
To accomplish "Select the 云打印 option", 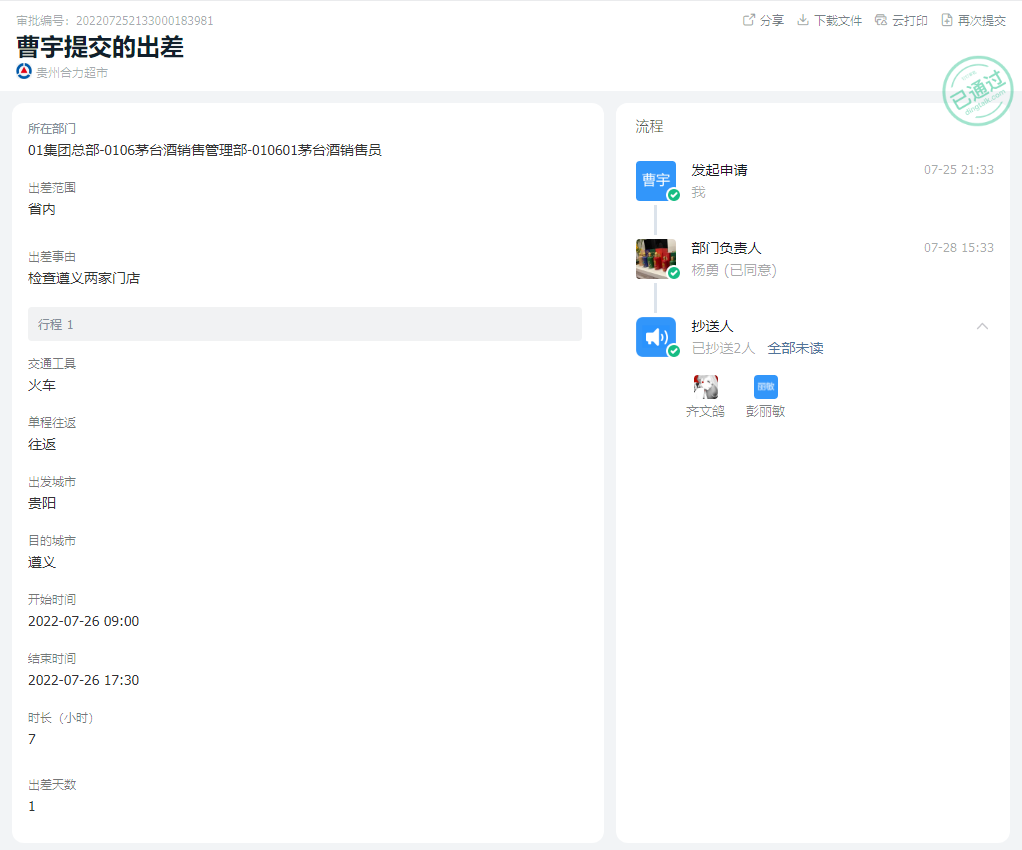I will click(x=910, y=20).
